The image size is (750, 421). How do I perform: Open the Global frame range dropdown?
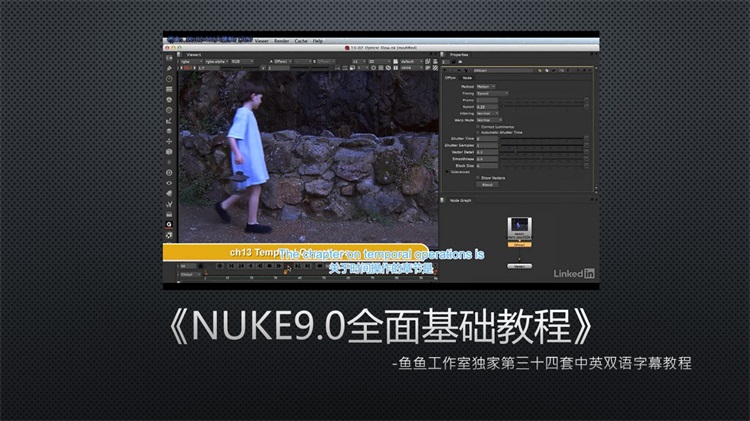coord(190,275)
